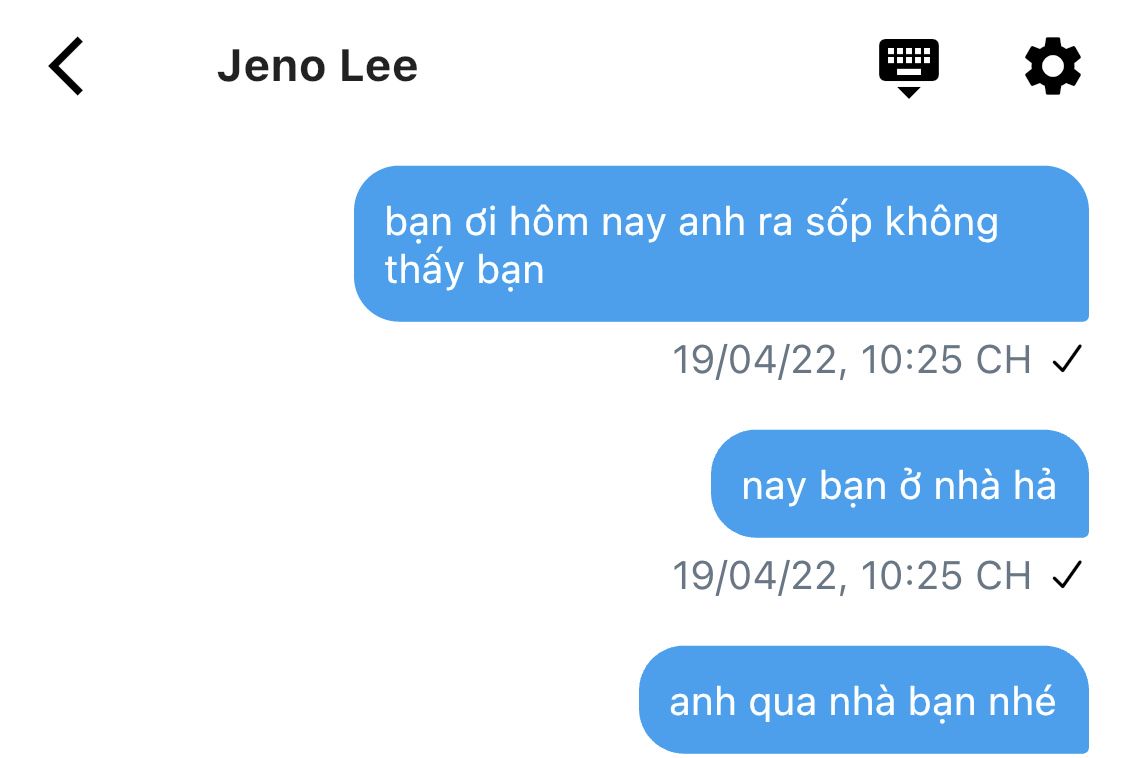
Task: Click the date 19/04/22 under the first message
Action: [x=755, y=360]
